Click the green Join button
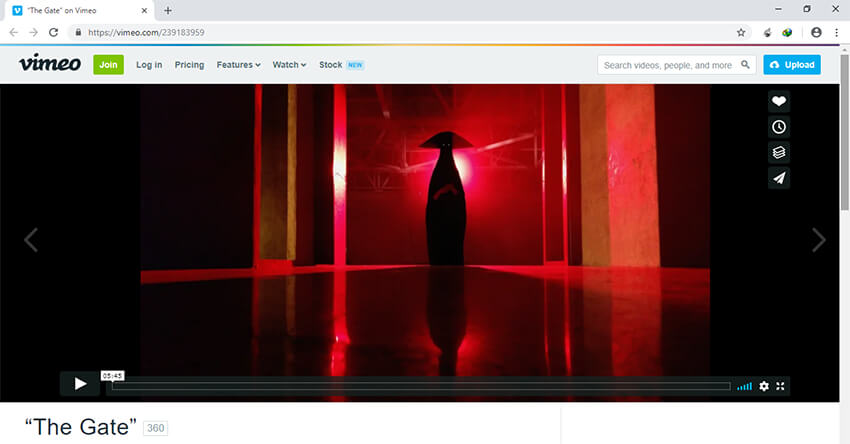This screenshot has height=444, width=850. pos(108,65)
